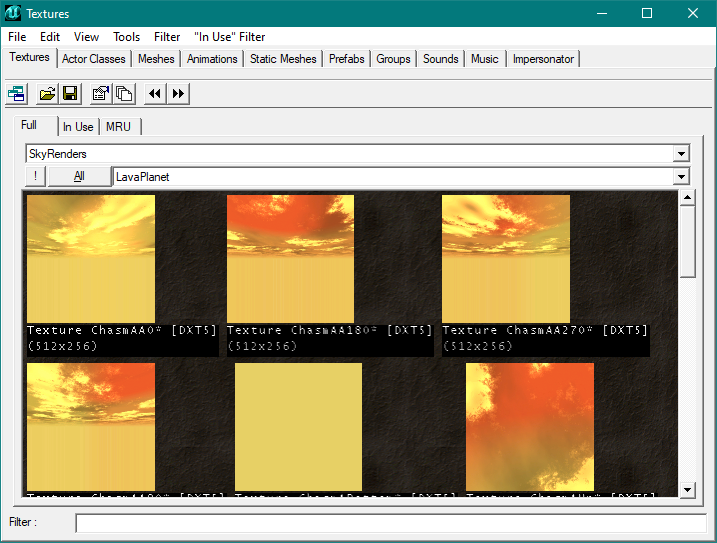
Task: Open the Filter menu
Action: point(167,37)
